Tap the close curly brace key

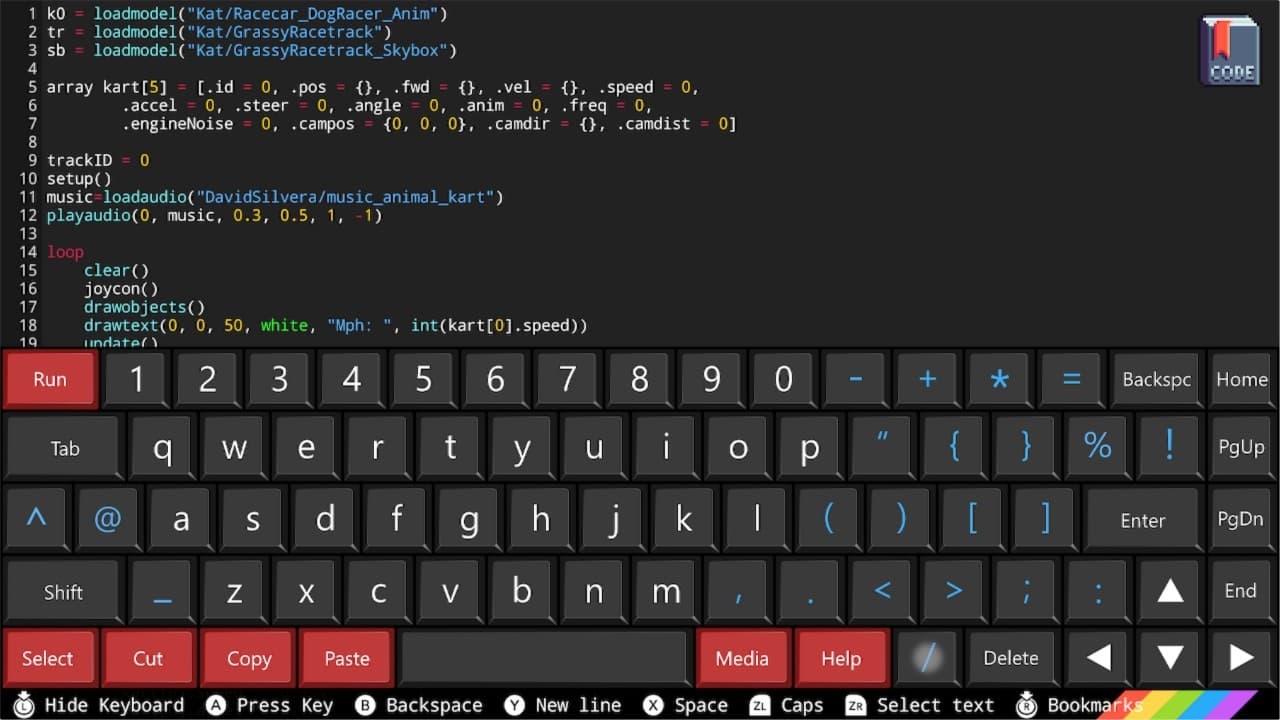[1026, 447]
